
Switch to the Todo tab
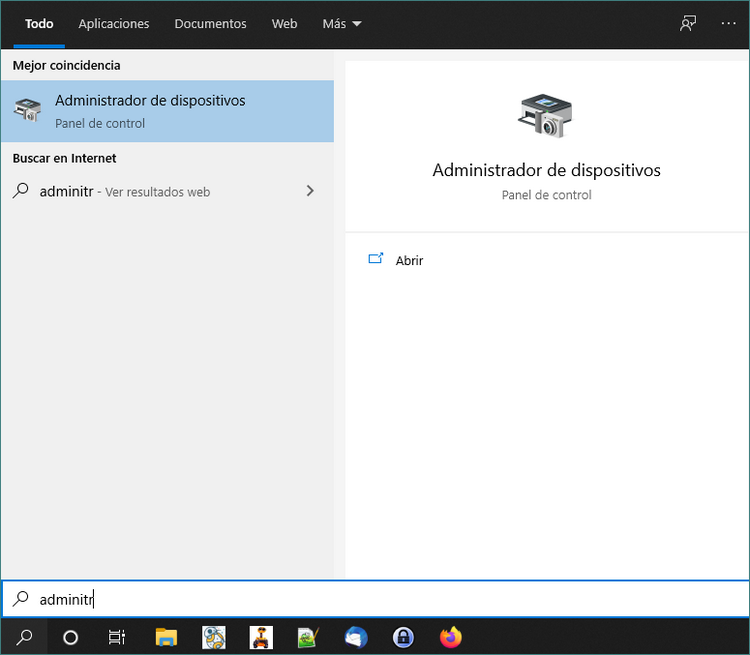(x=39, y=23)
